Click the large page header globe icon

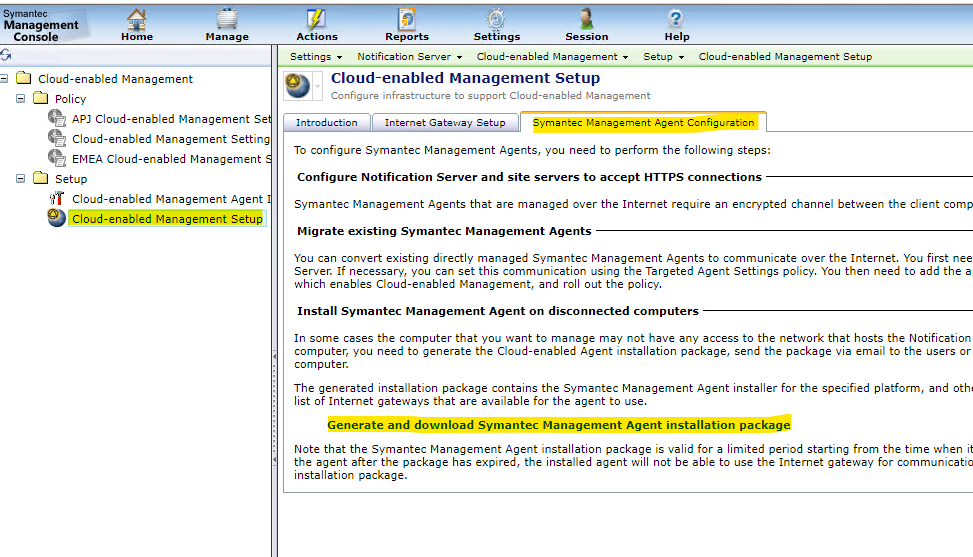point(297,86)
